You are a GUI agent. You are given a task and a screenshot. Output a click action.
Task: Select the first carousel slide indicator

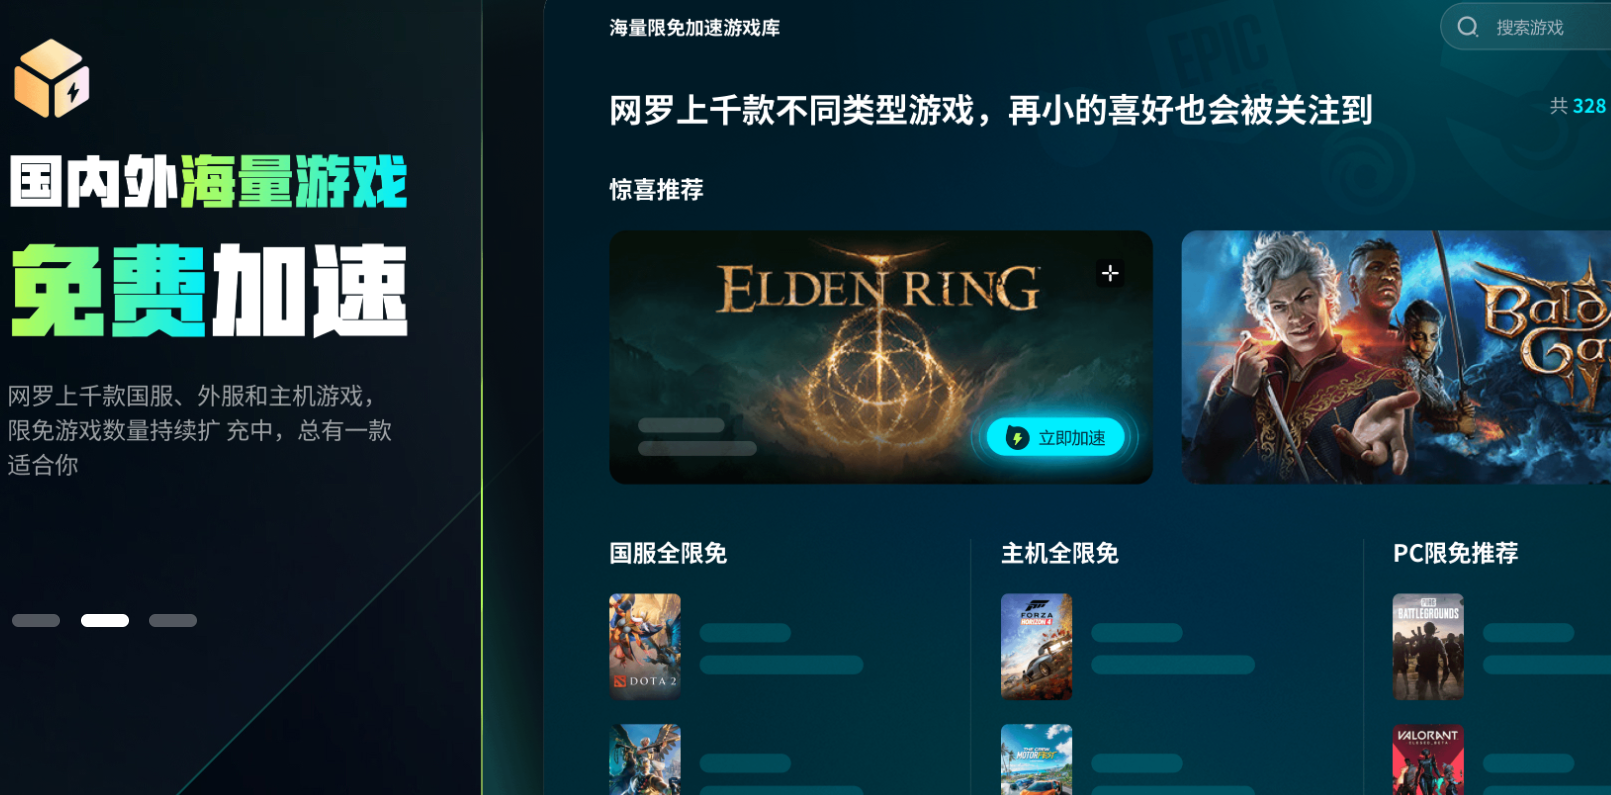(36, 620)
